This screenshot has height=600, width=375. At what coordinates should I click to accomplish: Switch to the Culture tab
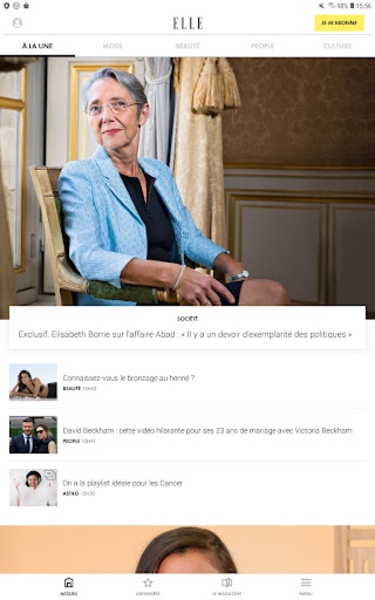[337, 46]
